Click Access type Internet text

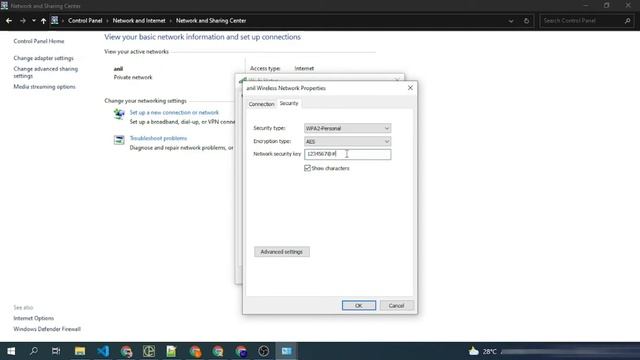pos(304,69)
